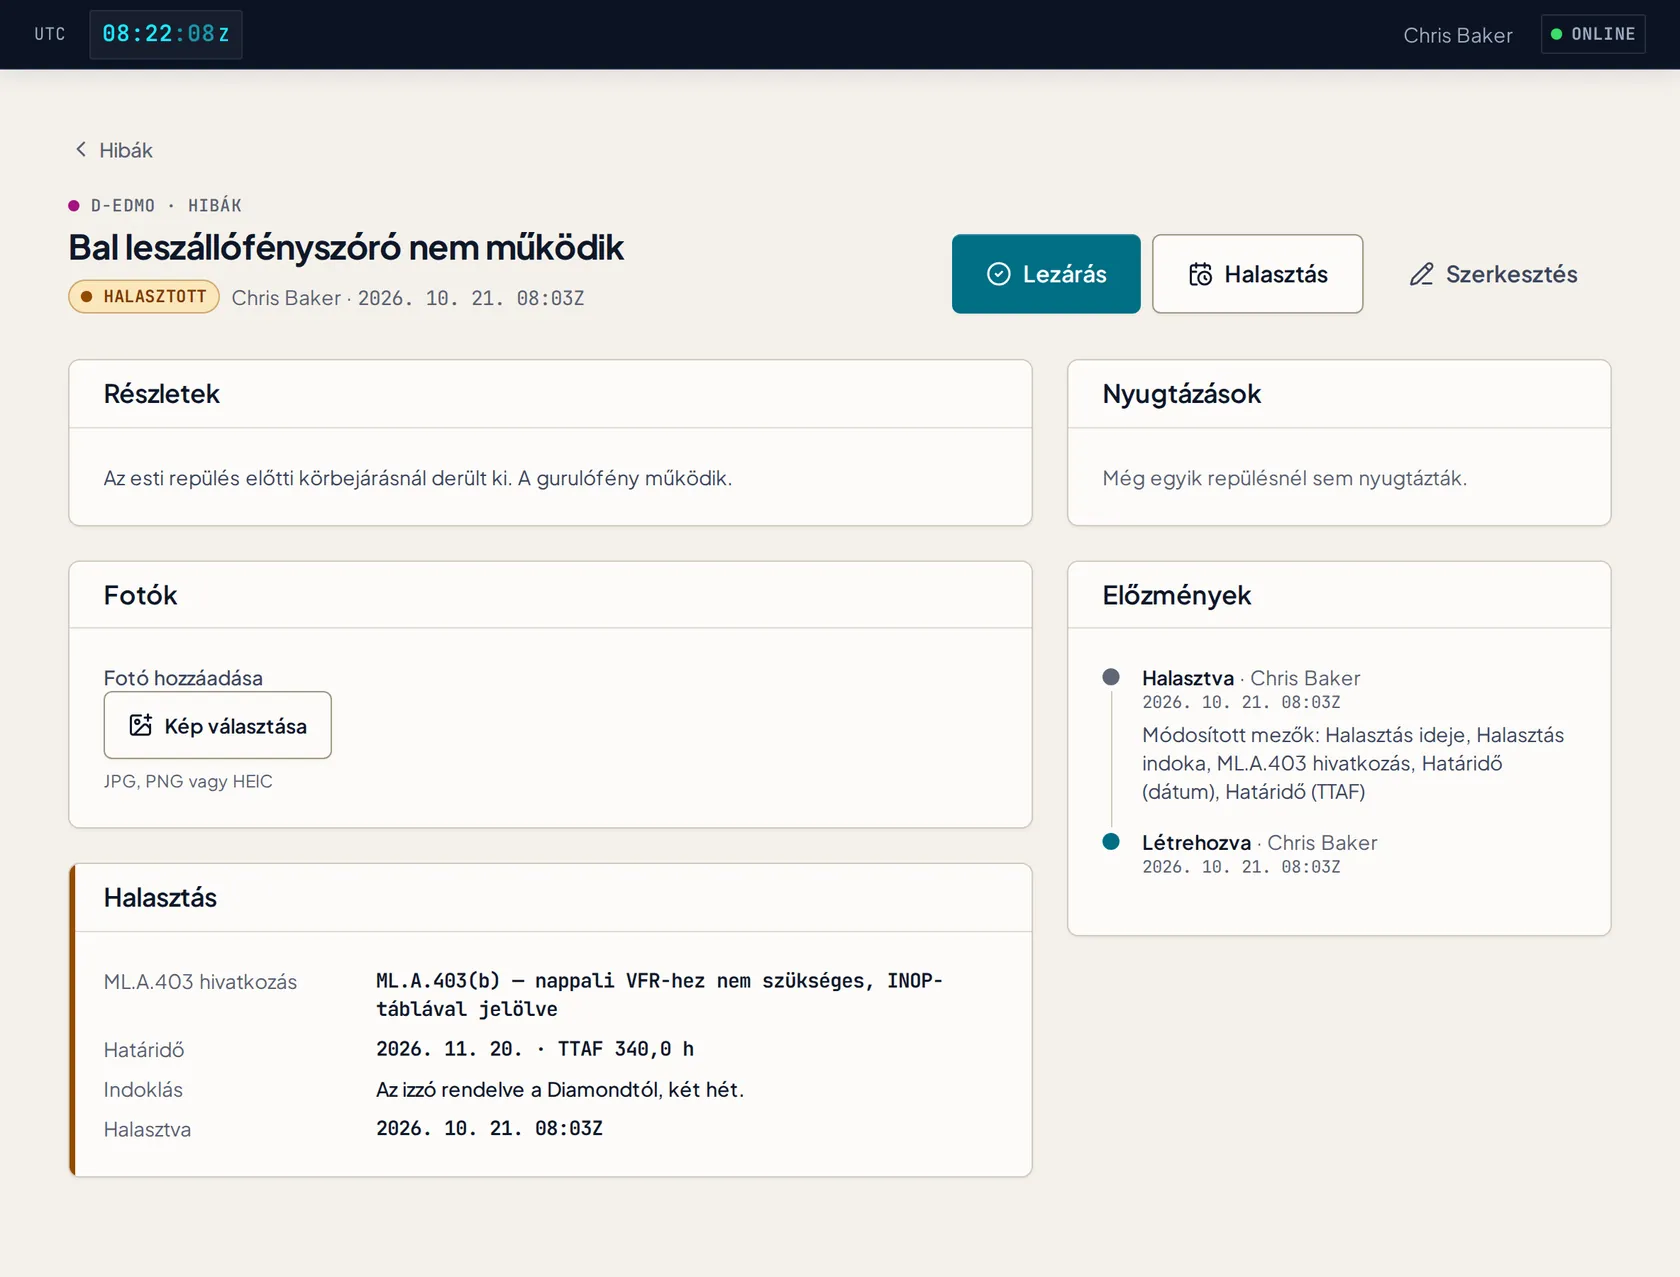This screenshot has height=1277, width=1680.
Task: Click the magenta dot before D-EDMO
Action: pyautogui.click(x=74, y=206)
